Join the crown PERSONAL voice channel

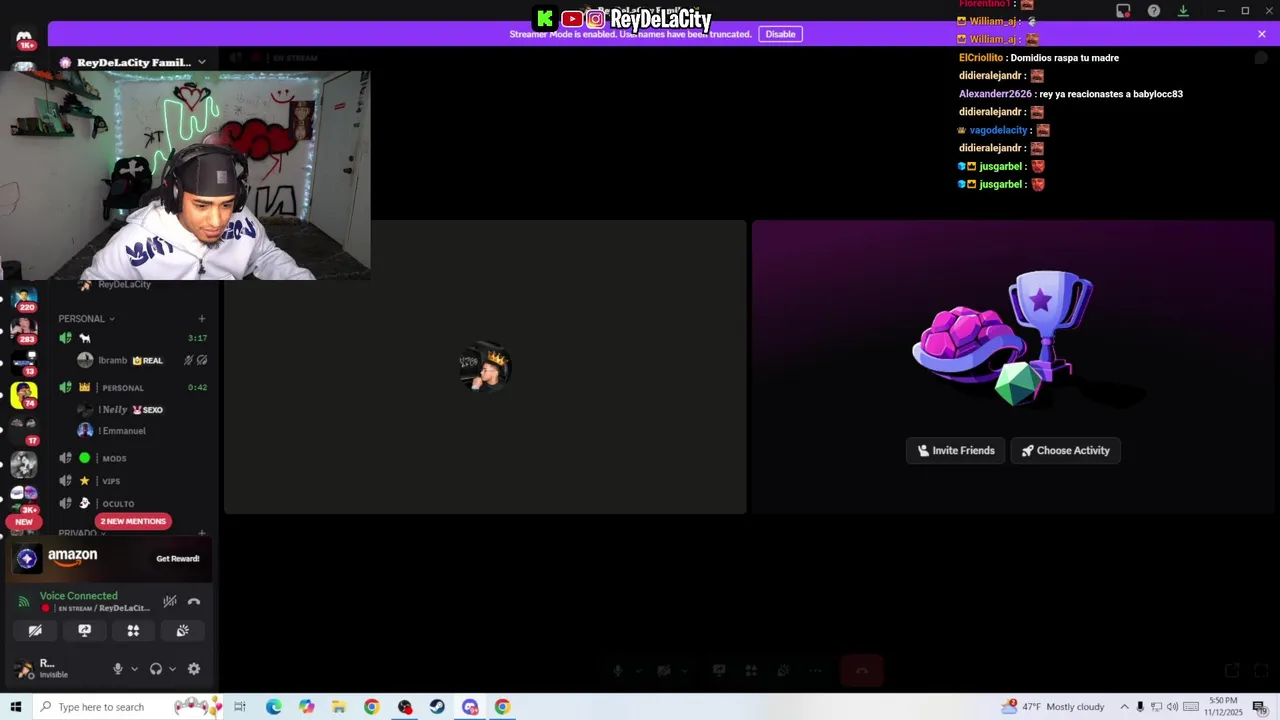[132, 387]
